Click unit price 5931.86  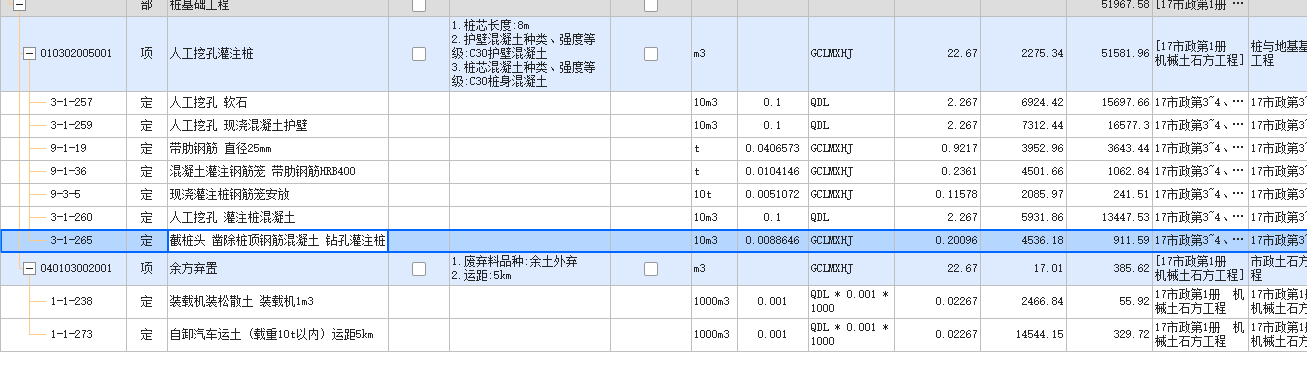[x=1043, y=218]
